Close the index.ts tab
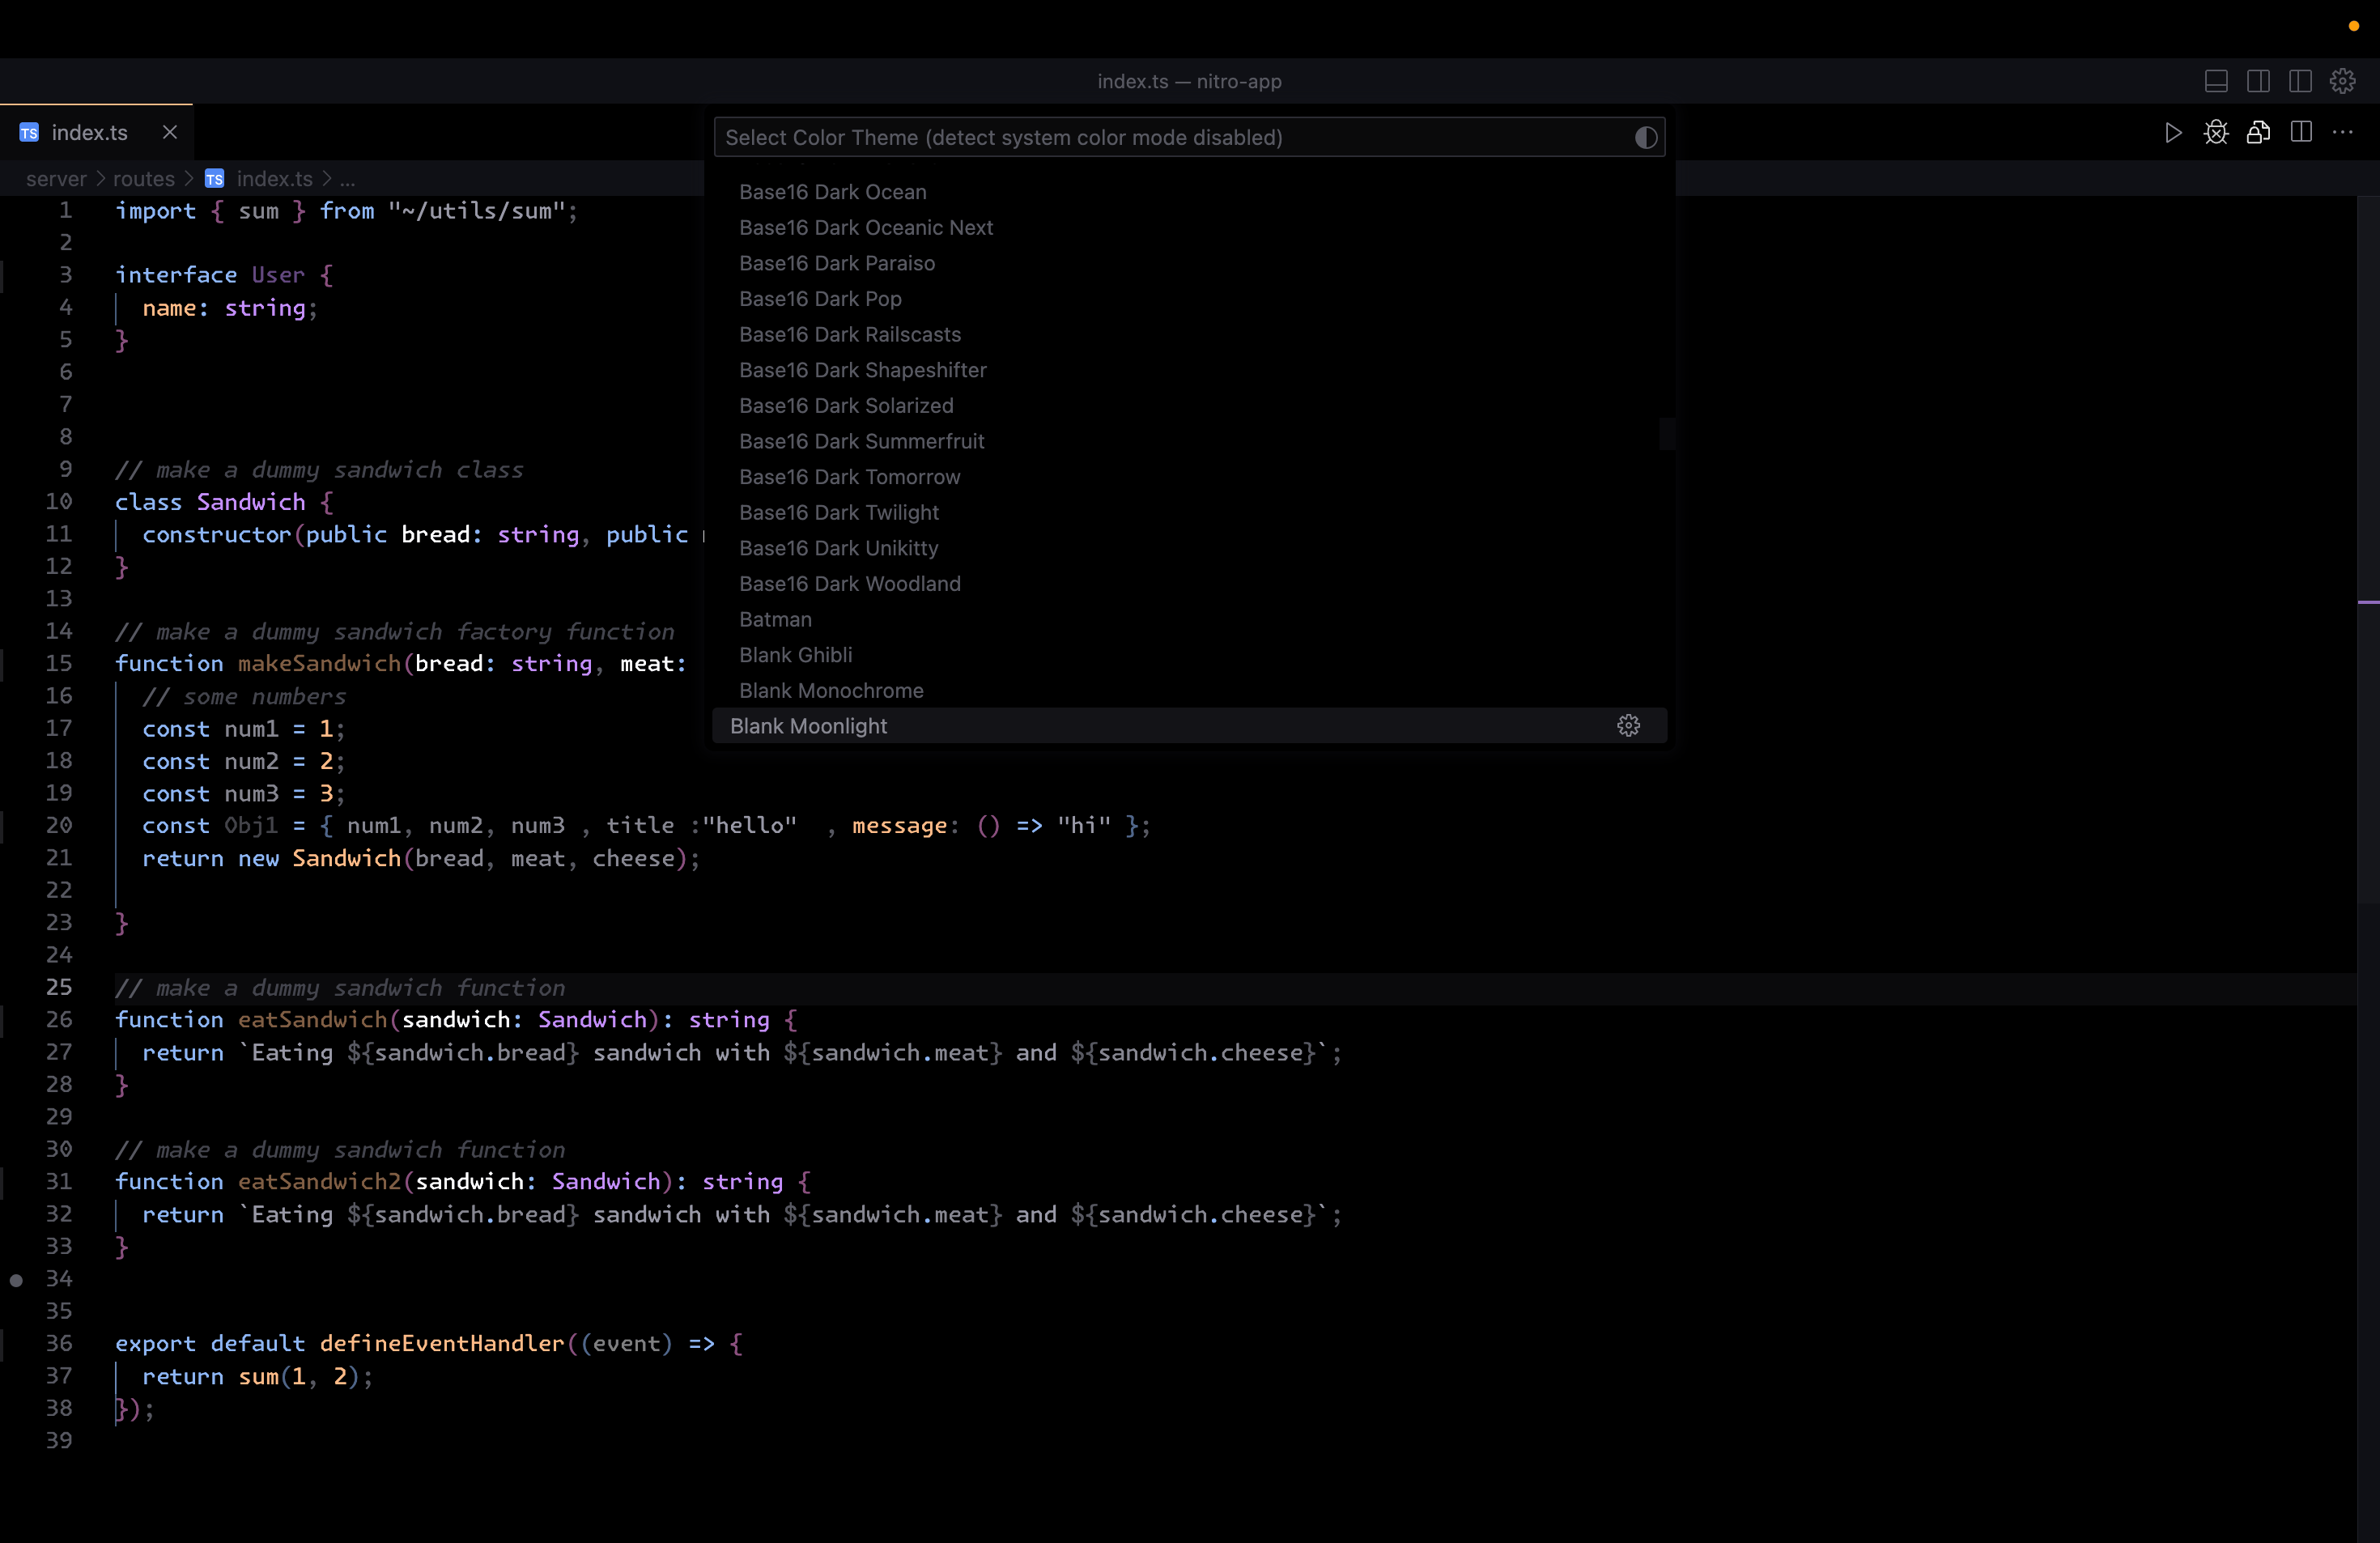The width and height of the screenshot is (2380, 1543). [x=170, y=132]
